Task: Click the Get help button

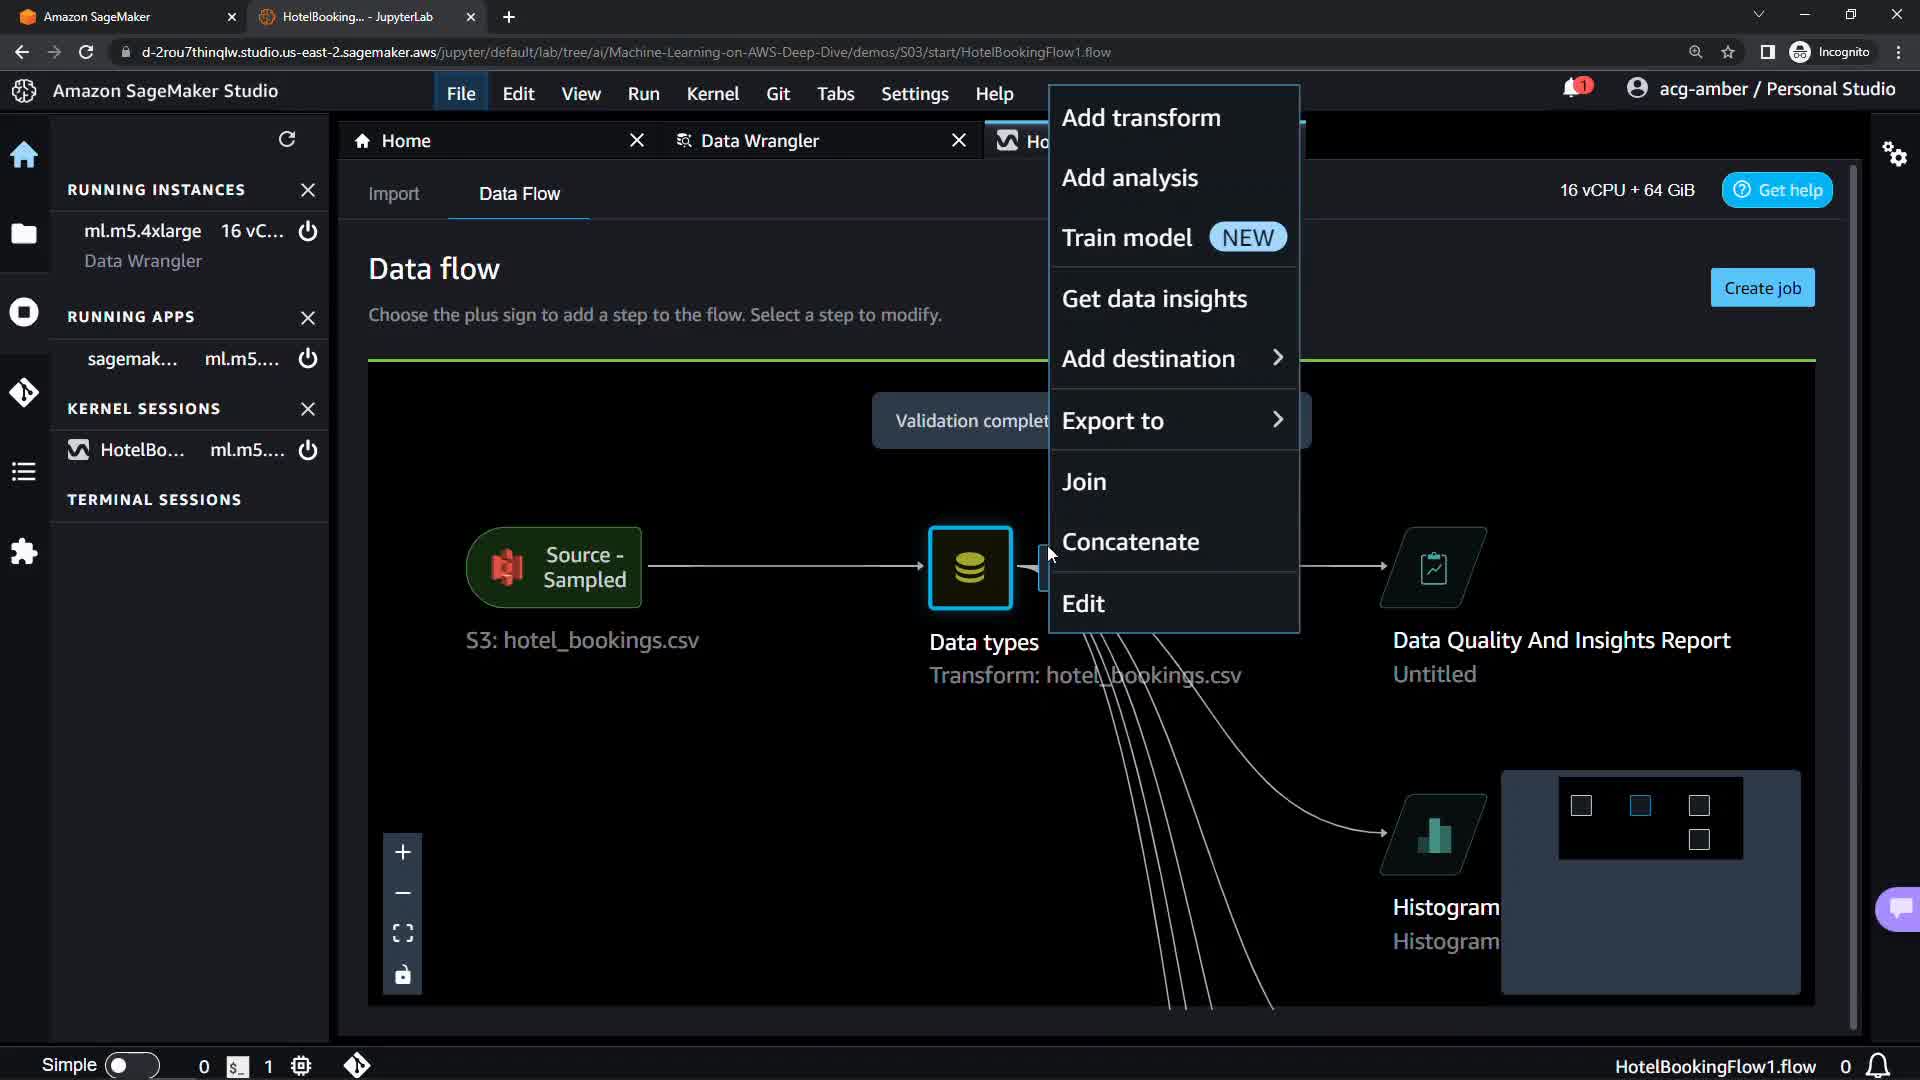Action: pos(1777,190)
